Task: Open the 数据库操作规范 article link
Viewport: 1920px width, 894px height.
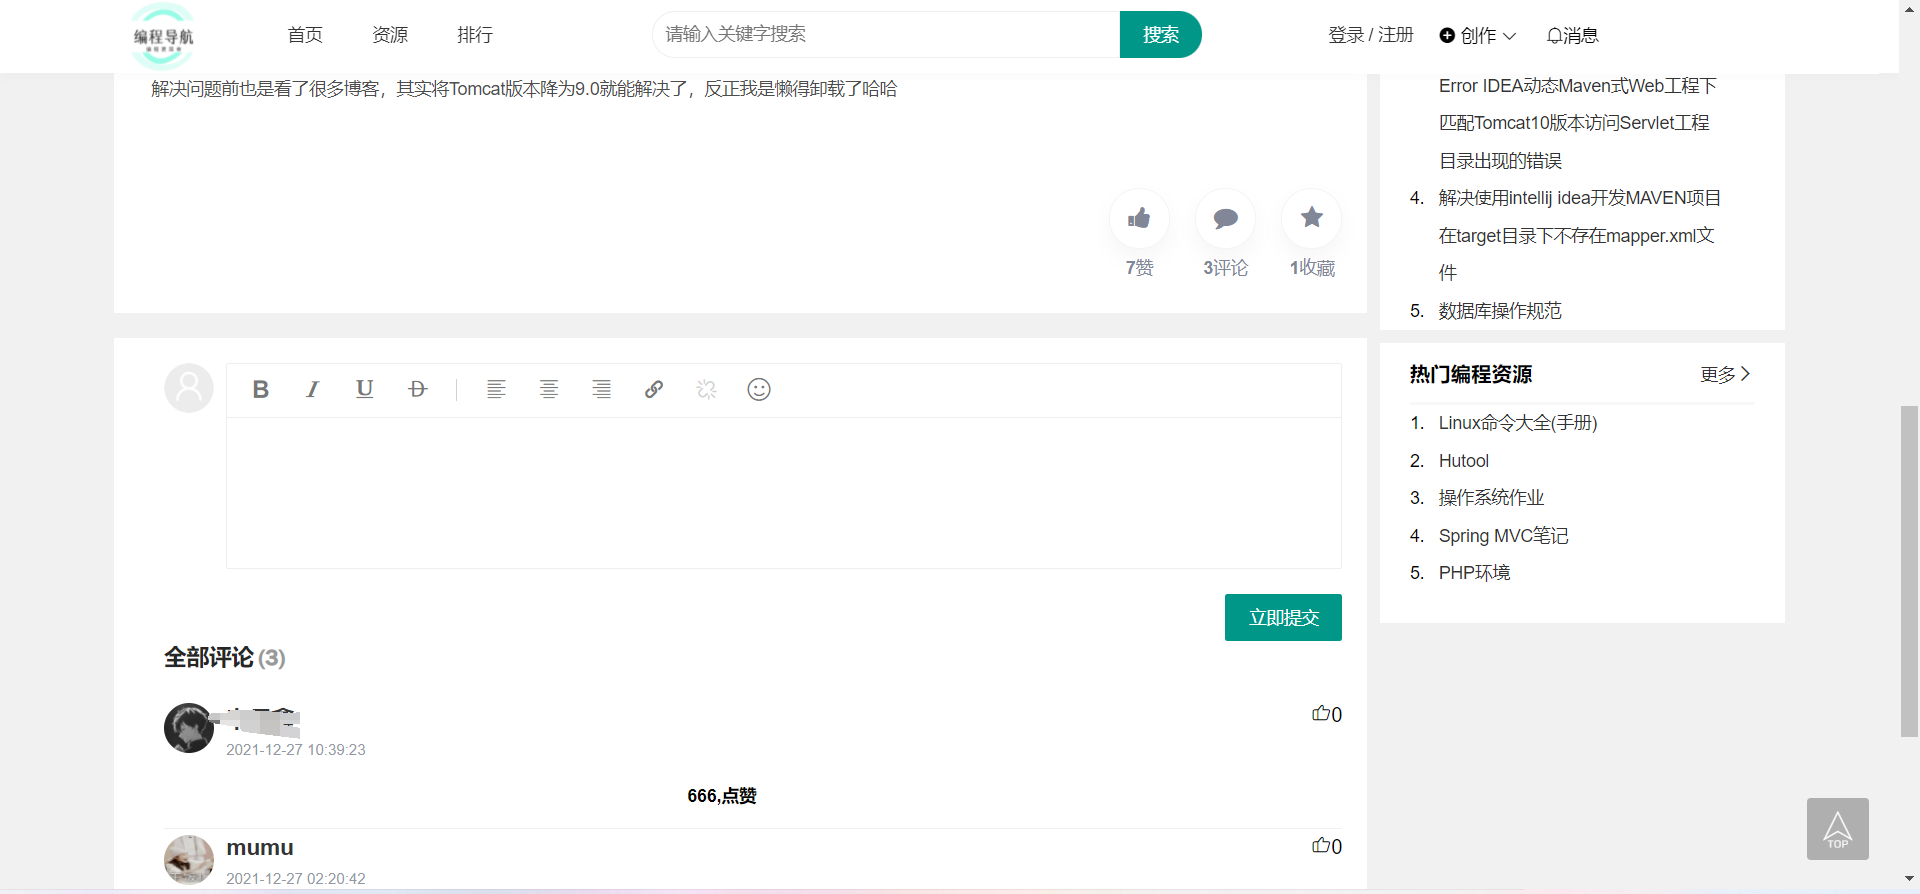Action: [x=1500, y=311]
